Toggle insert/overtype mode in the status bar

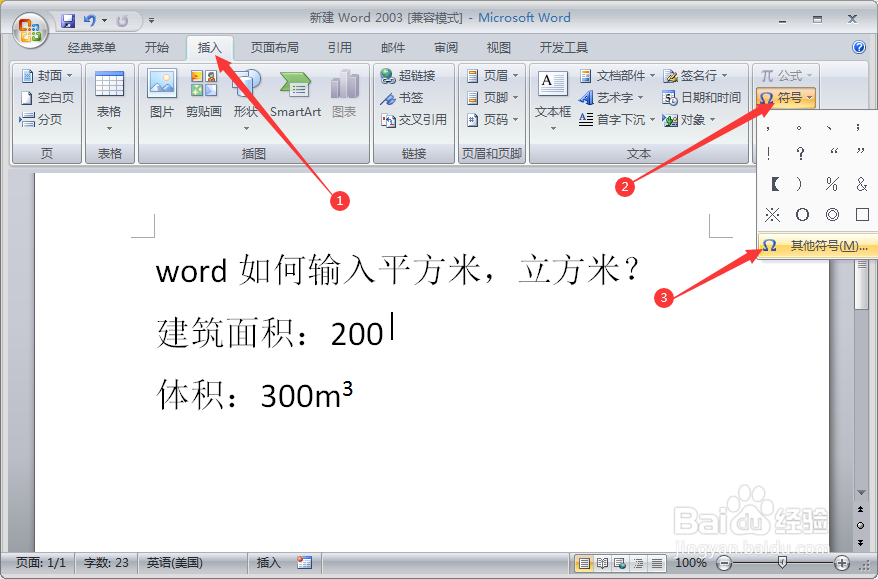pyautogui.click(x=266, y=563)
